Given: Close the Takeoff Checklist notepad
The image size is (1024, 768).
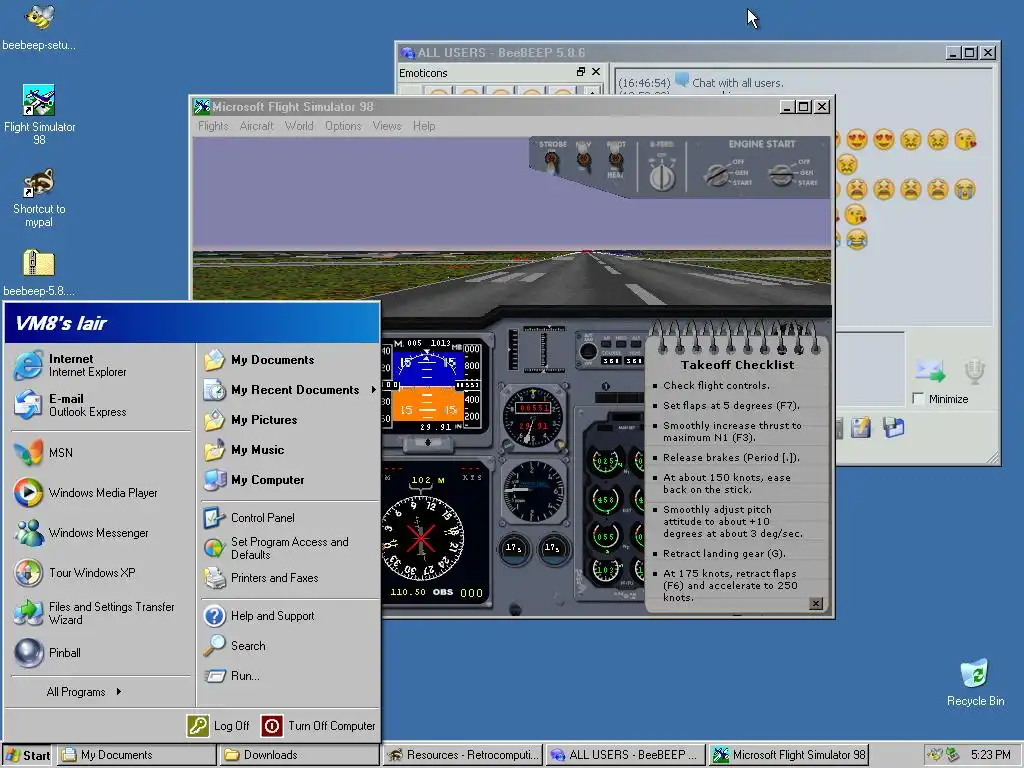Looking at the screenshot, I should coord(816,603).
